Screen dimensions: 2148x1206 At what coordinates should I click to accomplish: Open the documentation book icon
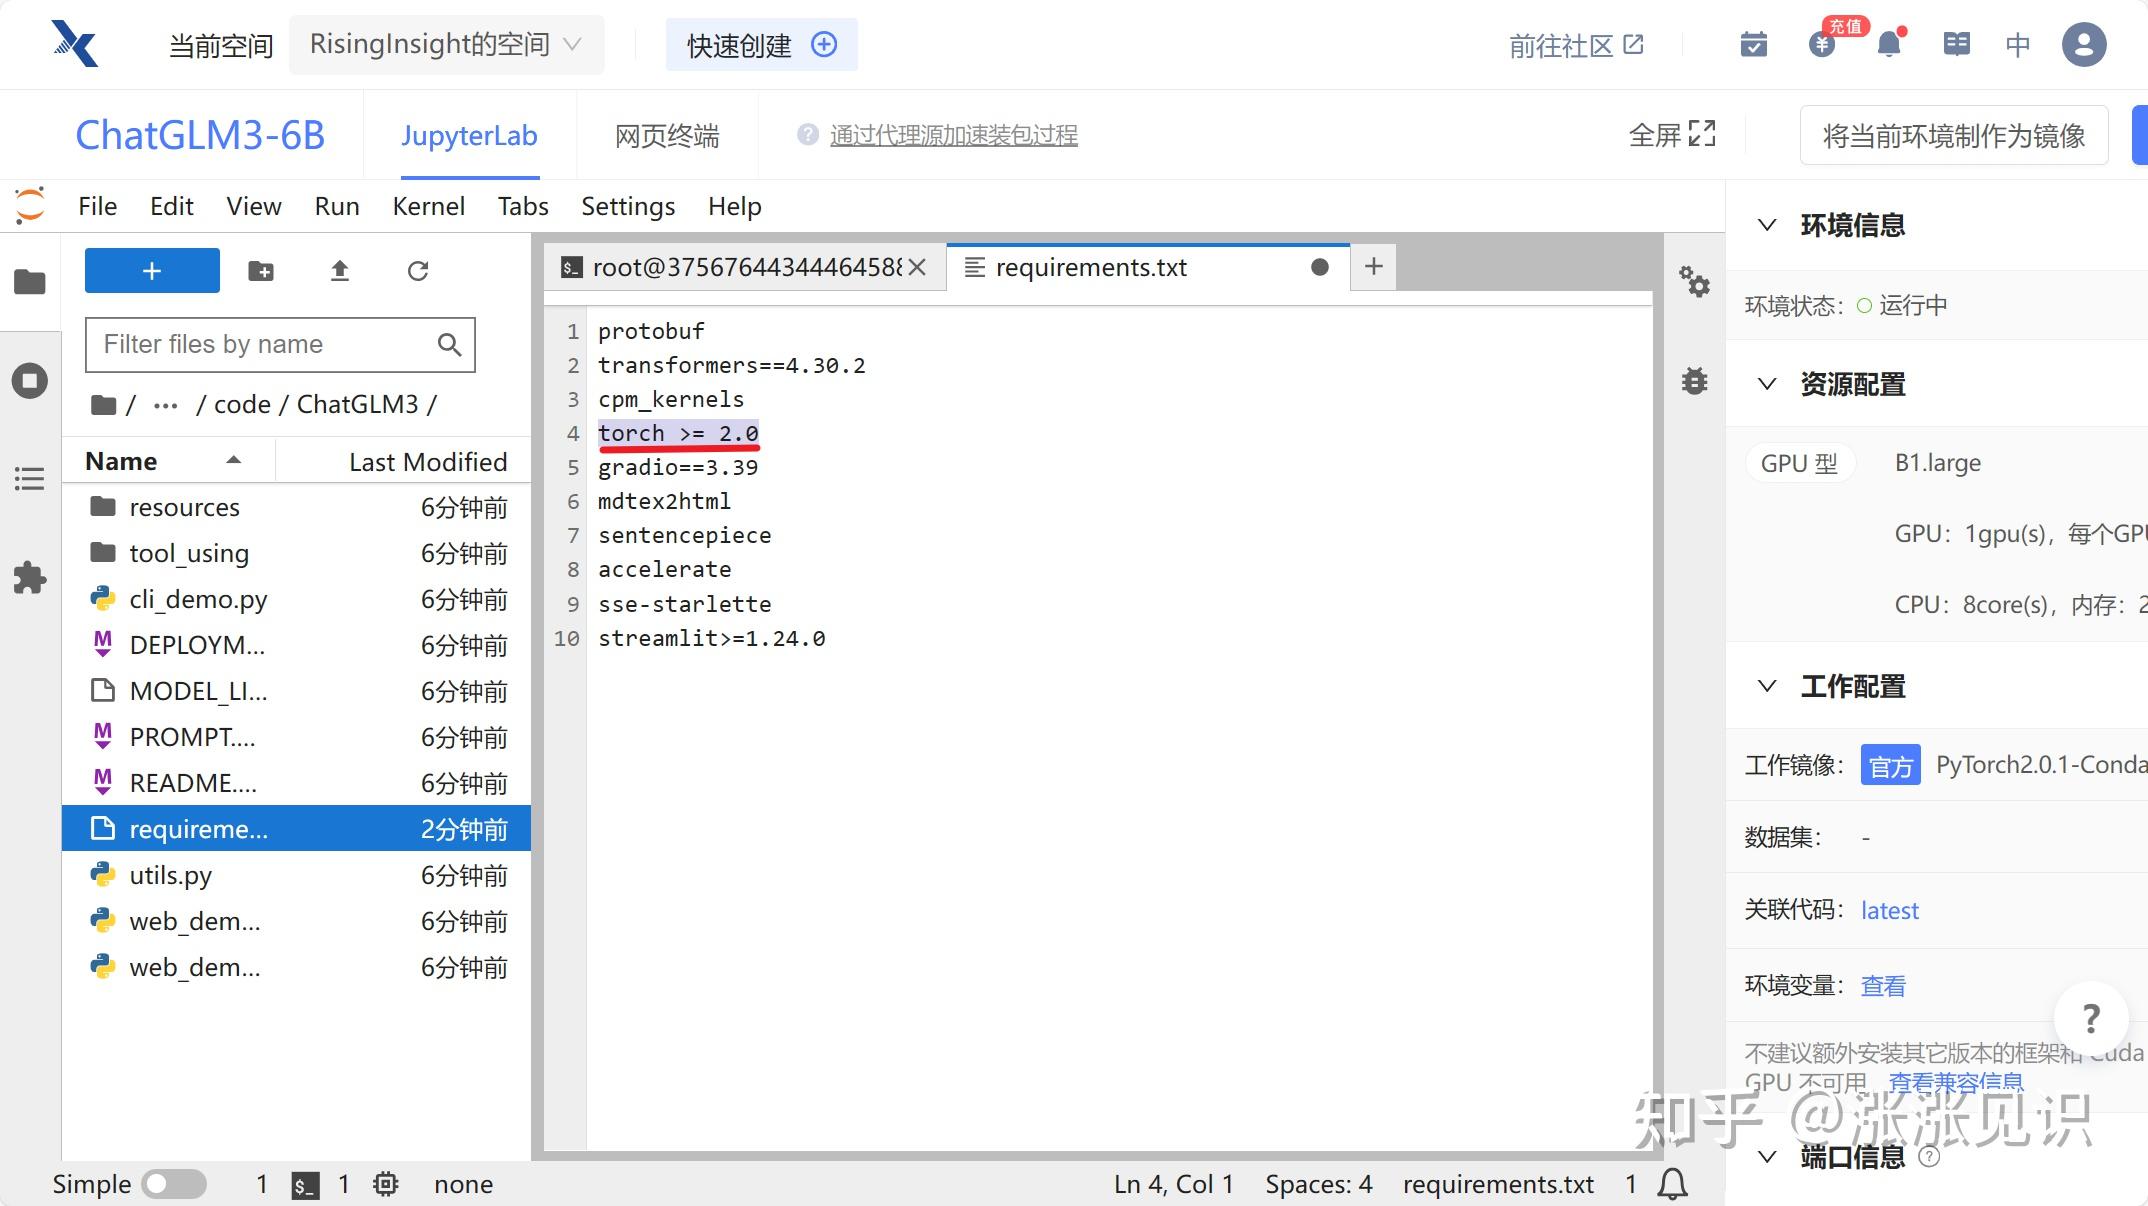point(1957,44)
